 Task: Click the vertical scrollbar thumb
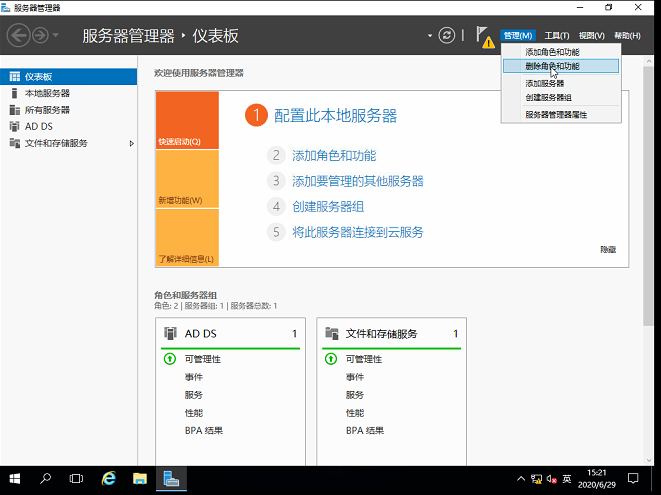click(648, 196)
